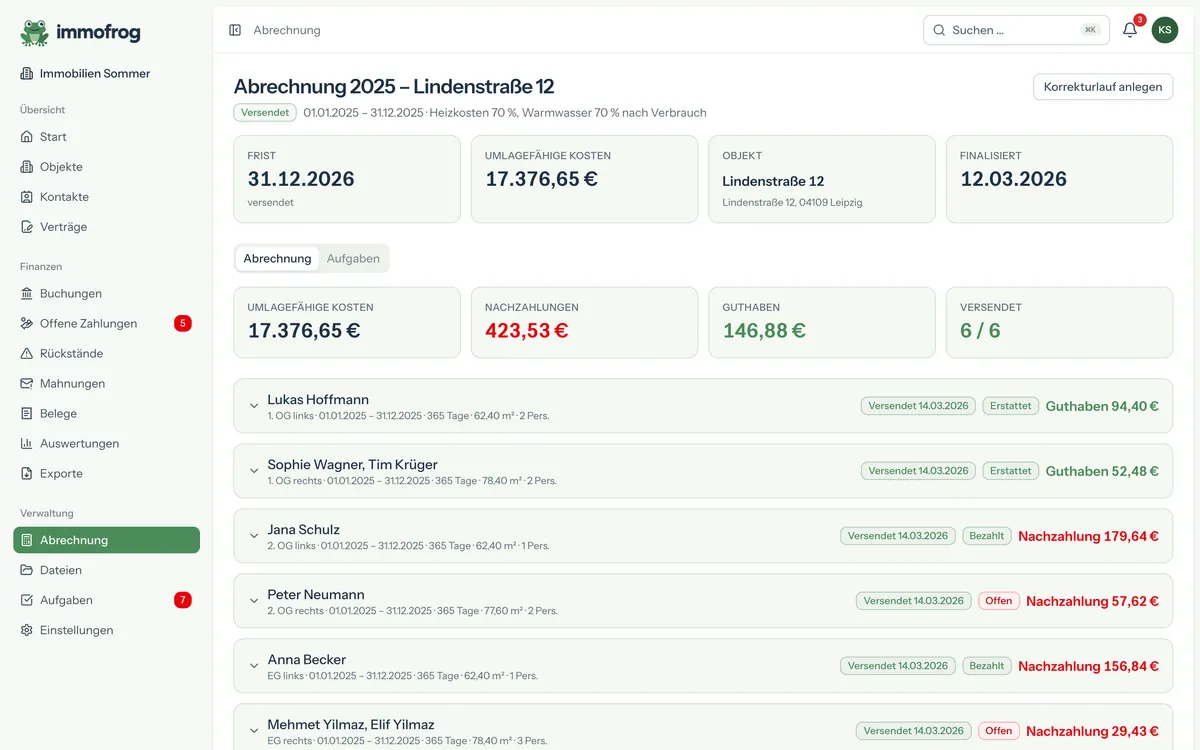Expand the Jana Schulz row
The height and width of the screenshot is (750, 1200).
(x=703, y=536)
